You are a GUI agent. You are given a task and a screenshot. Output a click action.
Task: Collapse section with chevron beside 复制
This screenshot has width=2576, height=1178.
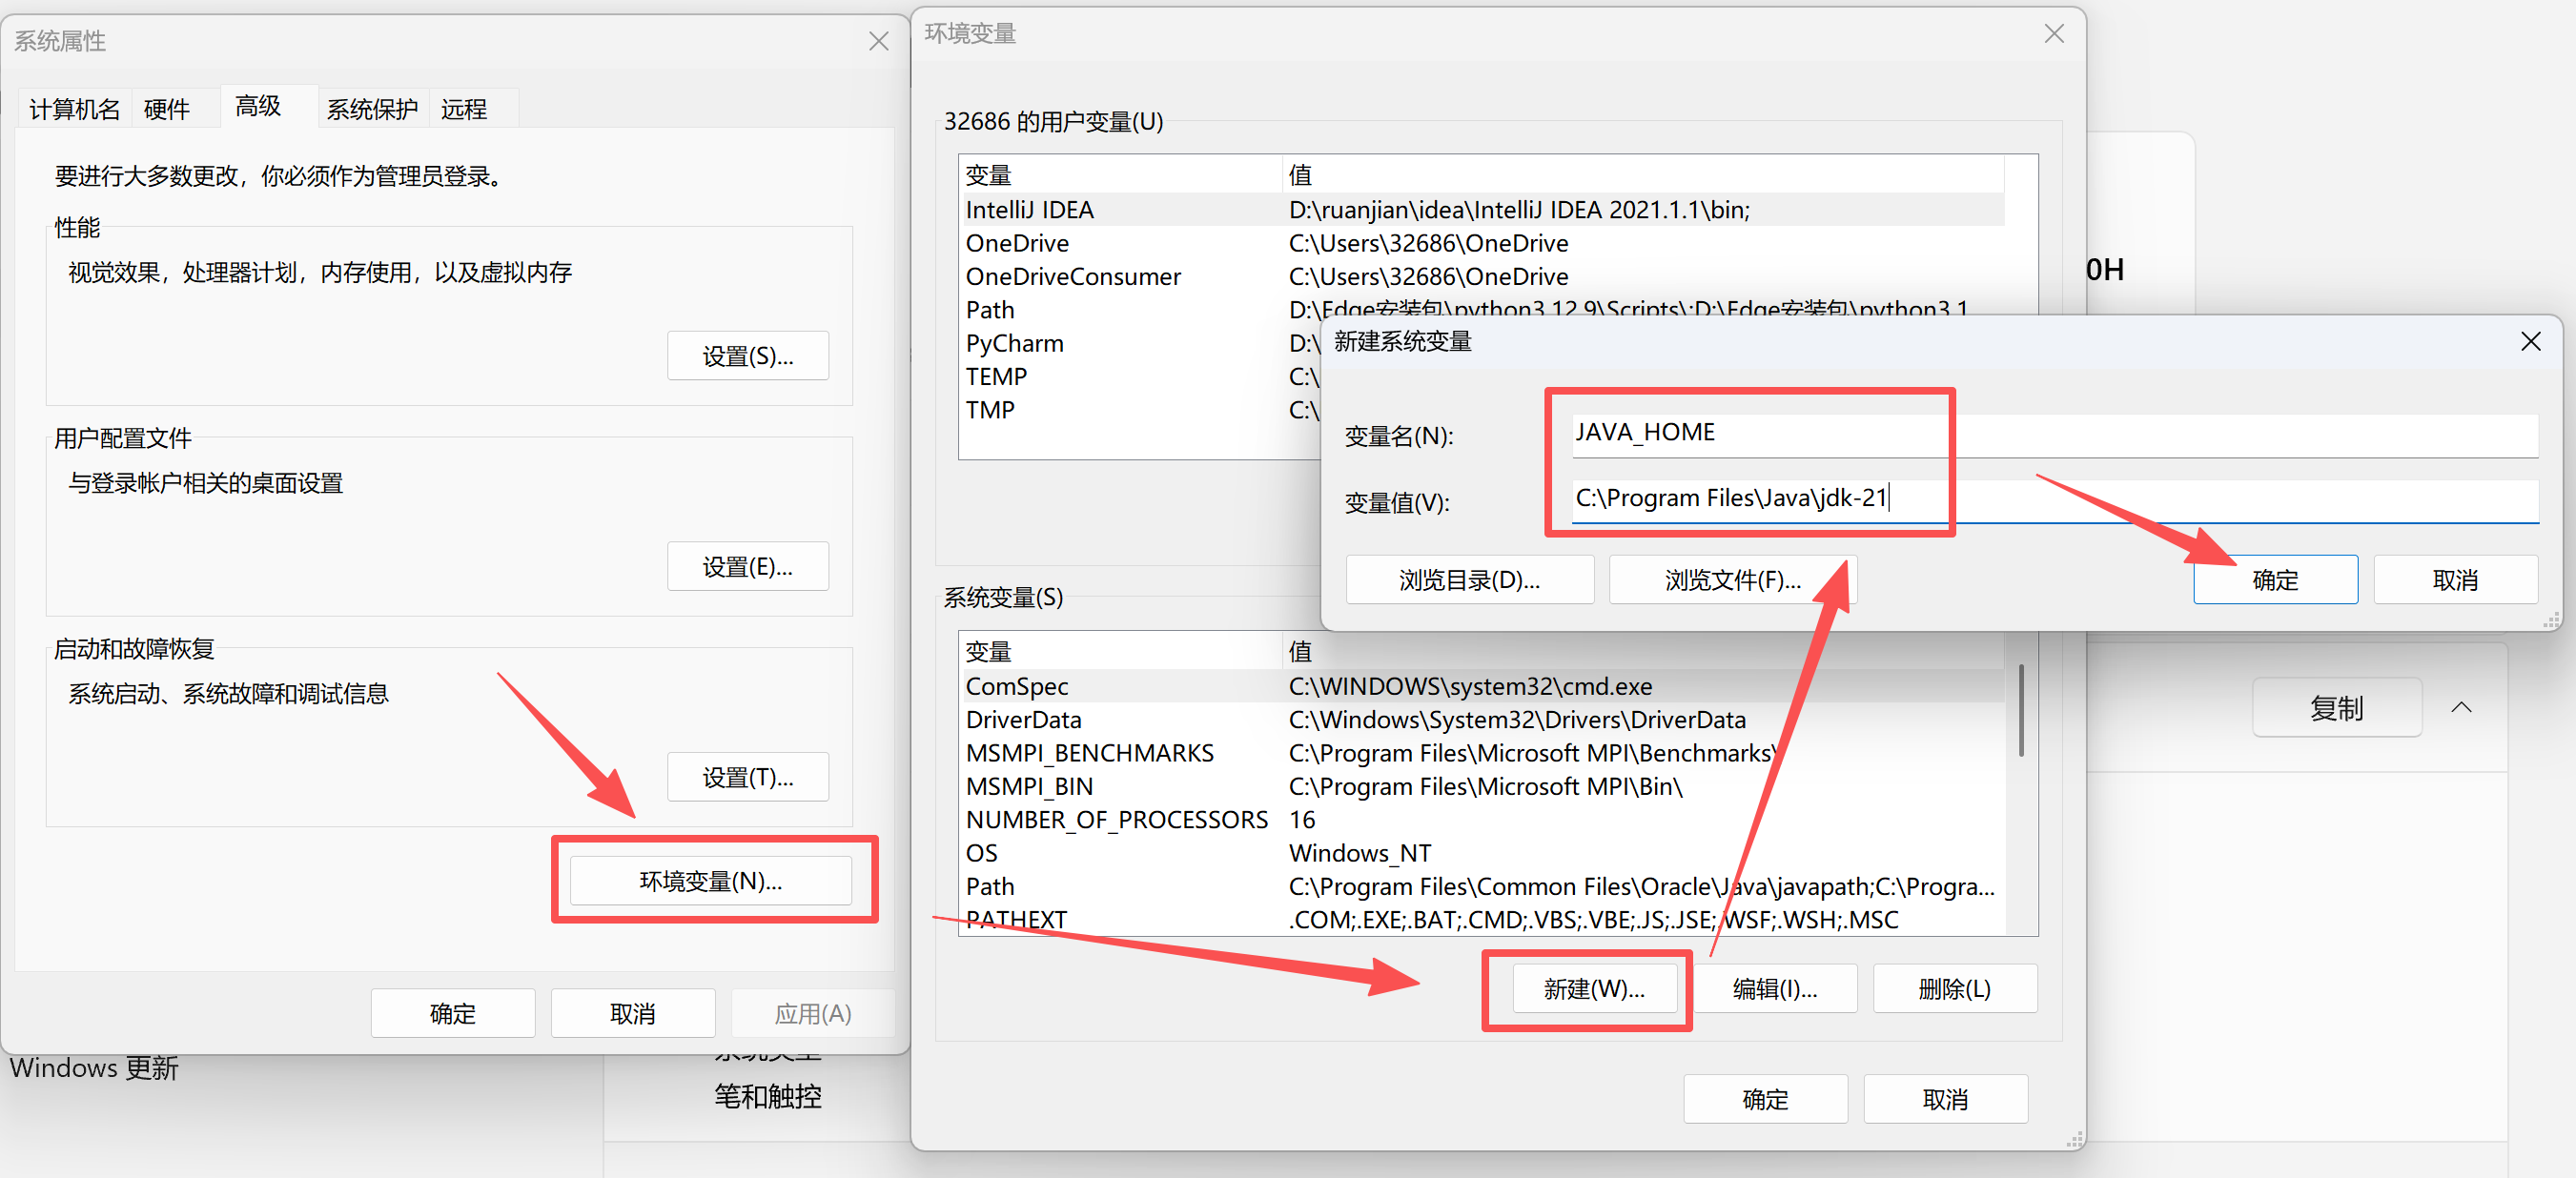2461,708
